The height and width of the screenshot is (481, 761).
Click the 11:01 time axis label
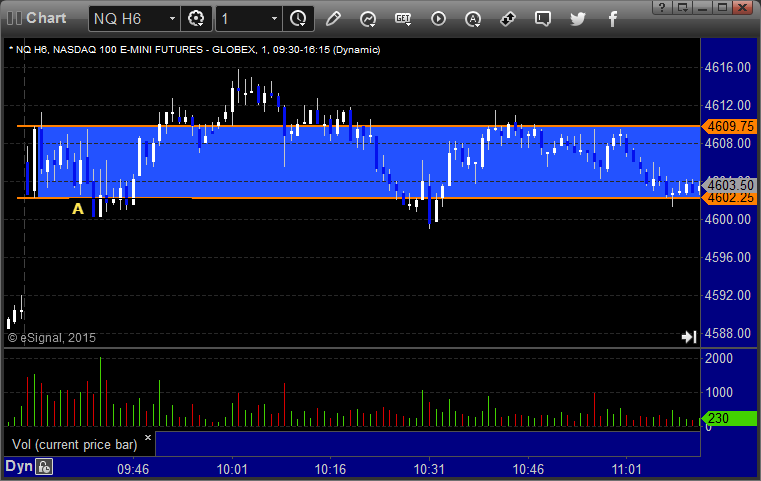tap(627, 469)
